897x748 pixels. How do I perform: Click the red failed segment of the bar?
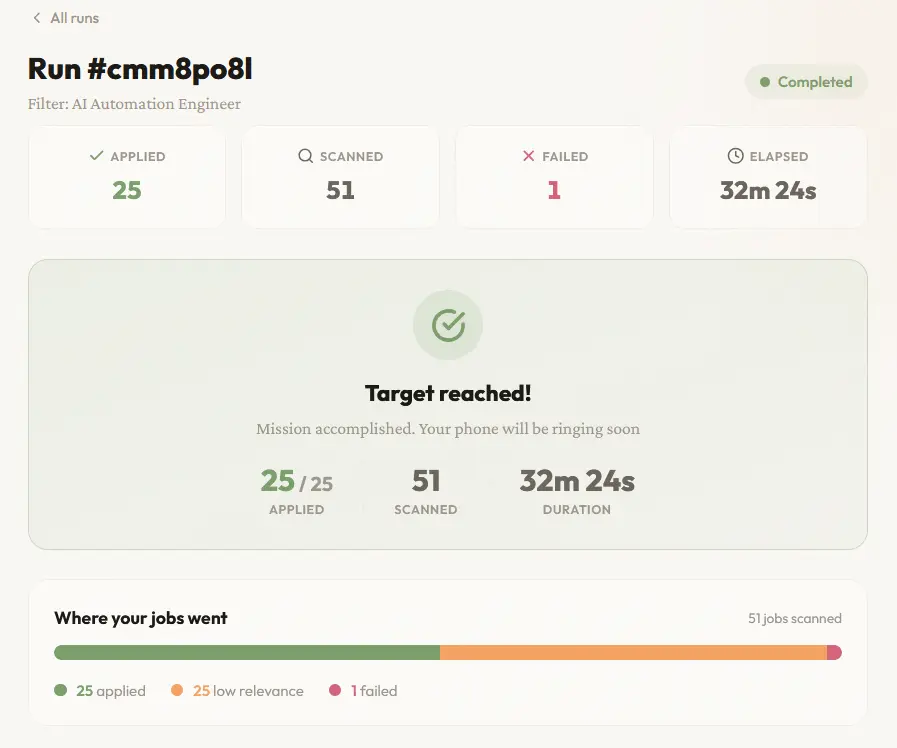click(x=834, y=652)
